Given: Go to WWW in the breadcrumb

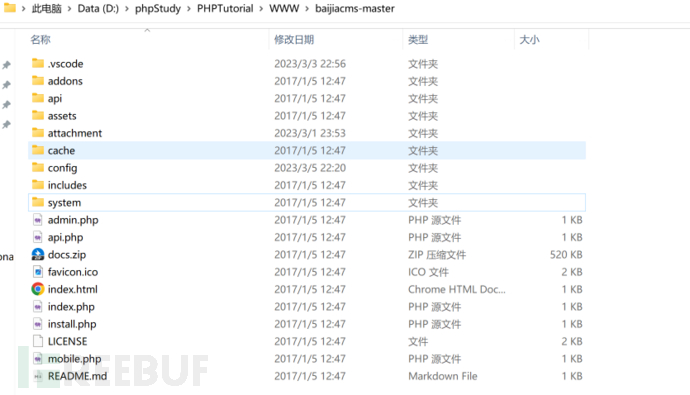Looking at the screenshot, I should [x=284, y=8].
